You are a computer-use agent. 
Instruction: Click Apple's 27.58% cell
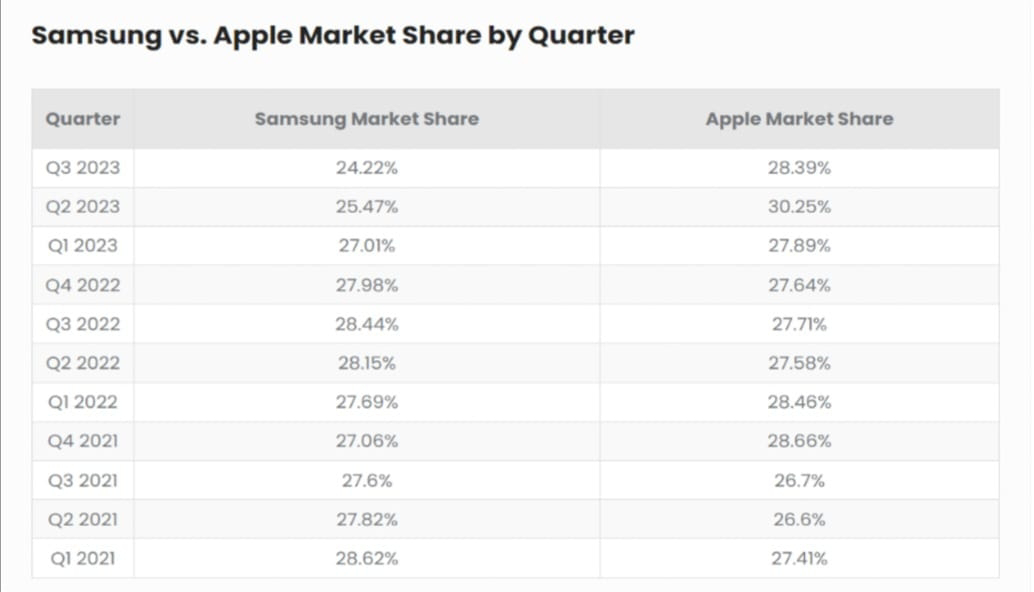pyautogui.click(x=799, y=363)
